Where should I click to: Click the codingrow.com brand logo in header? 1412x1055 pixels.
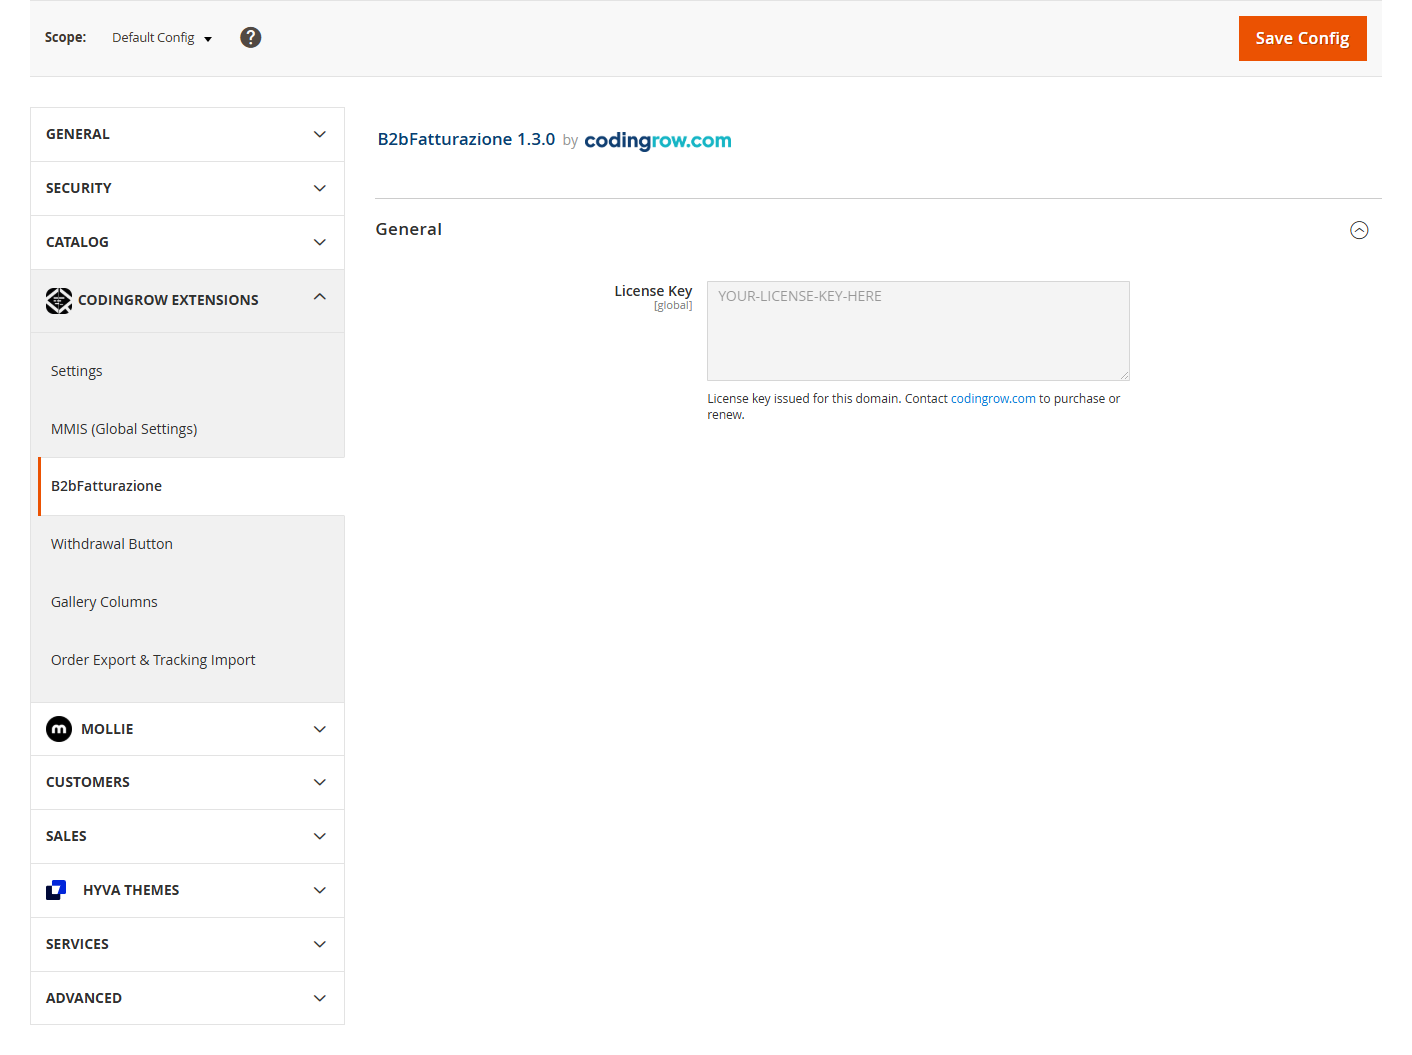(658, 140)
